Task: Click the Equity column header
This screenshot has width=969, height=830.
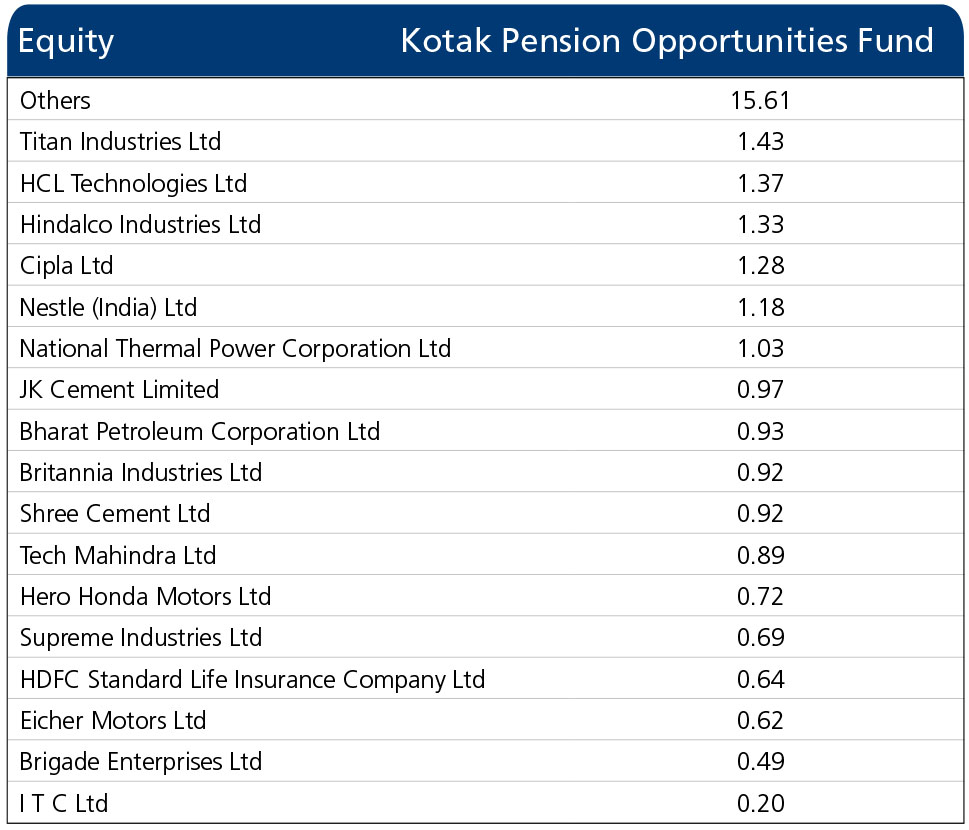Action: (x=66, y=41)
